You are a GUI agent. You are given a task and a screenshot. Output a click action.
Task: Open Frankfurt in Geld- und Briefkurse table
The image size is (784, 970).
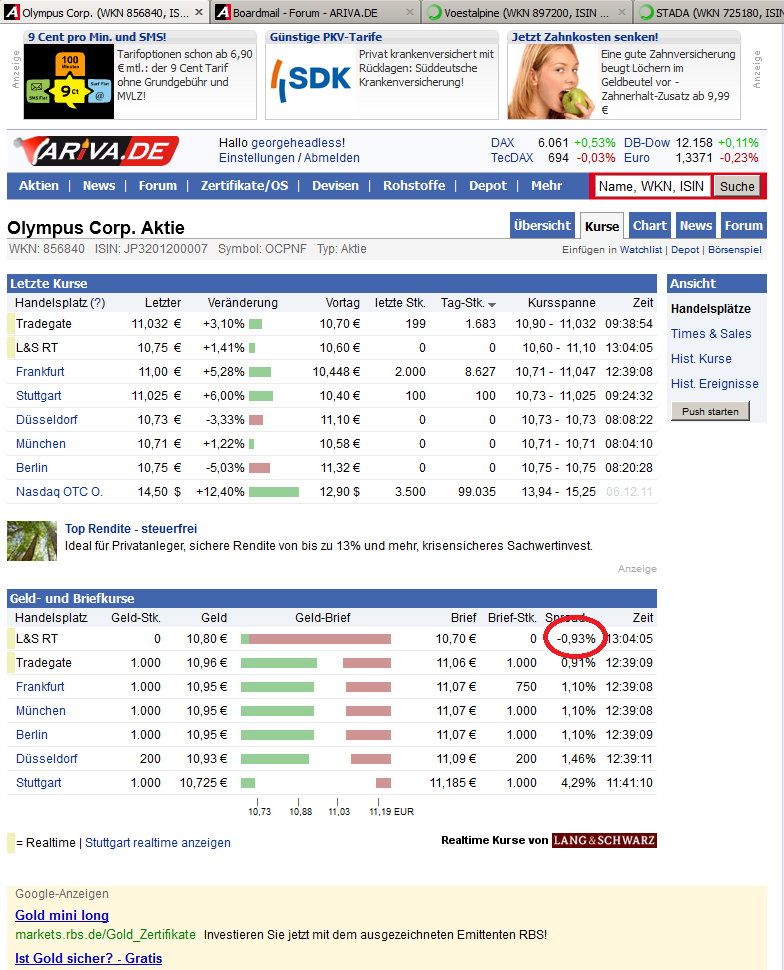coord(40,687)
